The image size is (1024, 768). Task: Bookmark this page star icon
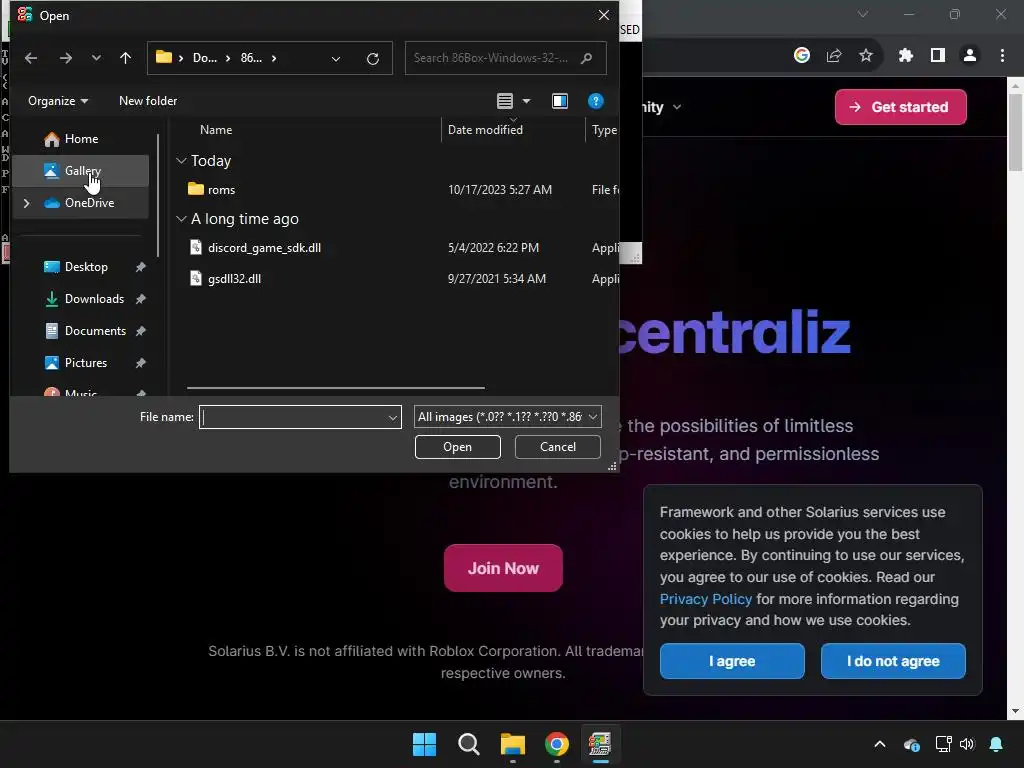pyautogui.click(x=866, y=56)
